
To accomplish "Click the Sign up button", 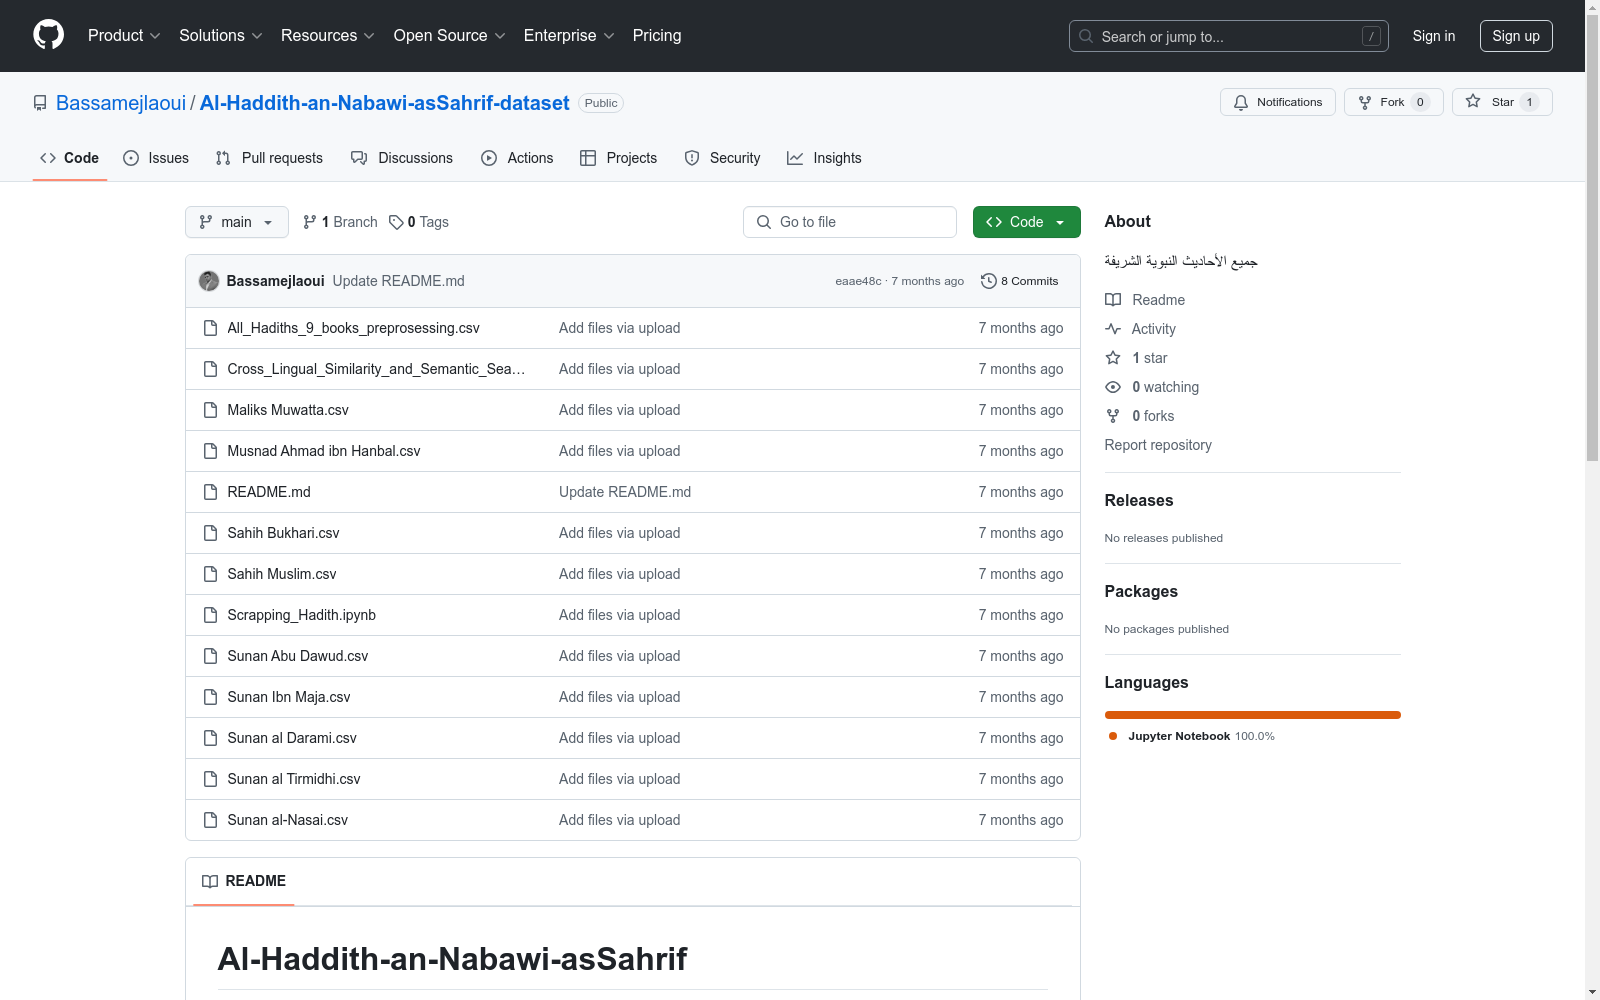I will click(1516, 36).
